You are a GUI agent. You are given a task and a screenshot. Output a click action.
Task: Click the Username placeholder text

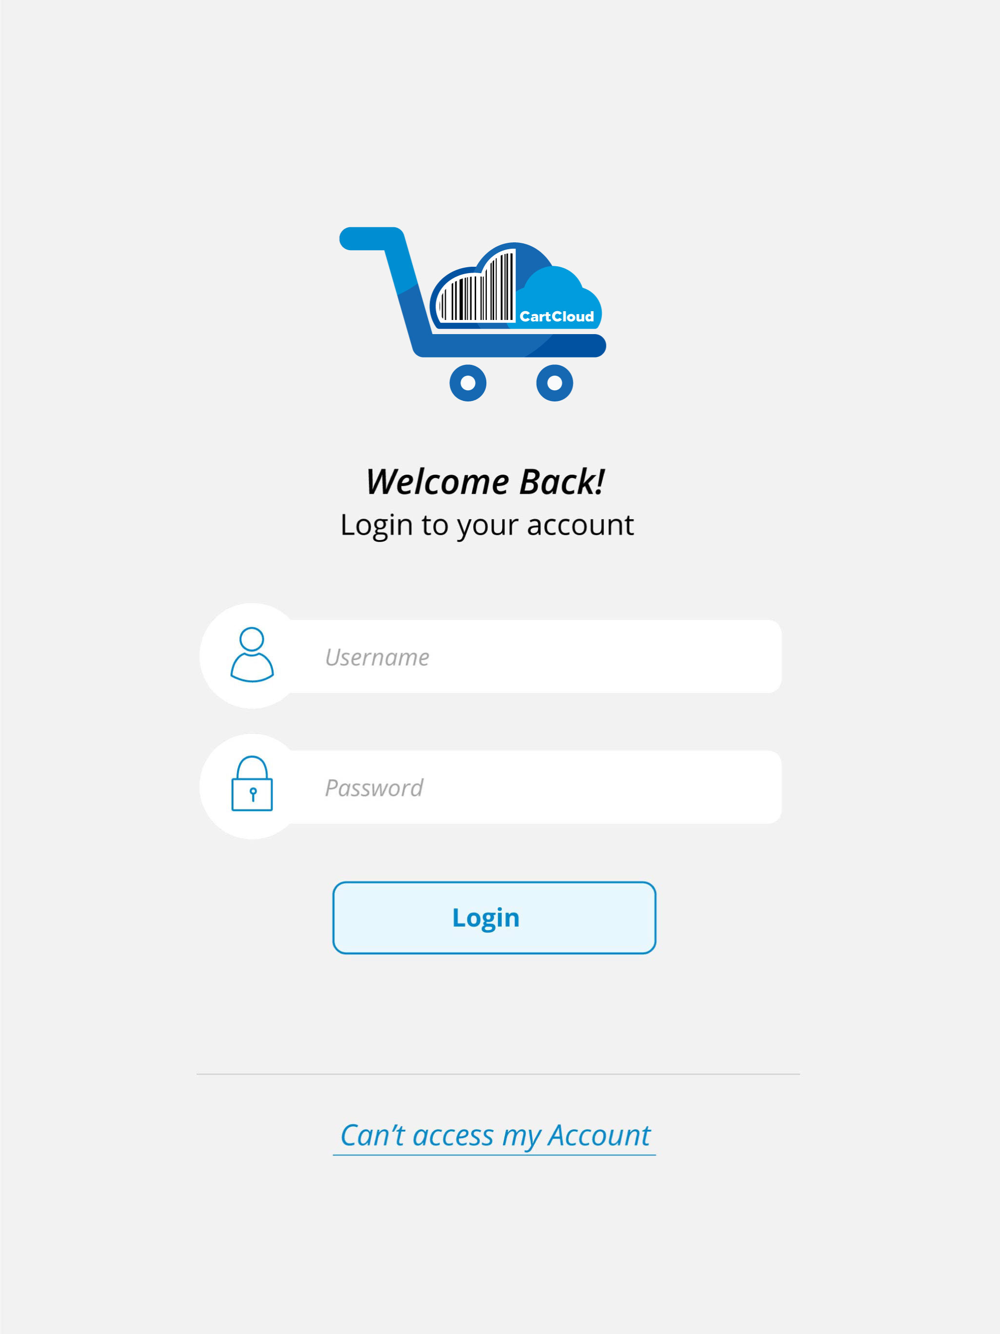[x=377, y=657]
